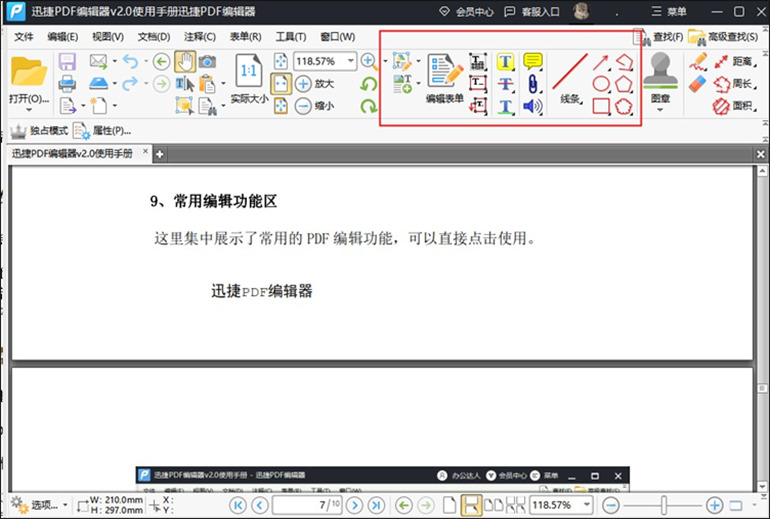Click the Fit Page icon beside zoom box

click(x=280, y=61)
